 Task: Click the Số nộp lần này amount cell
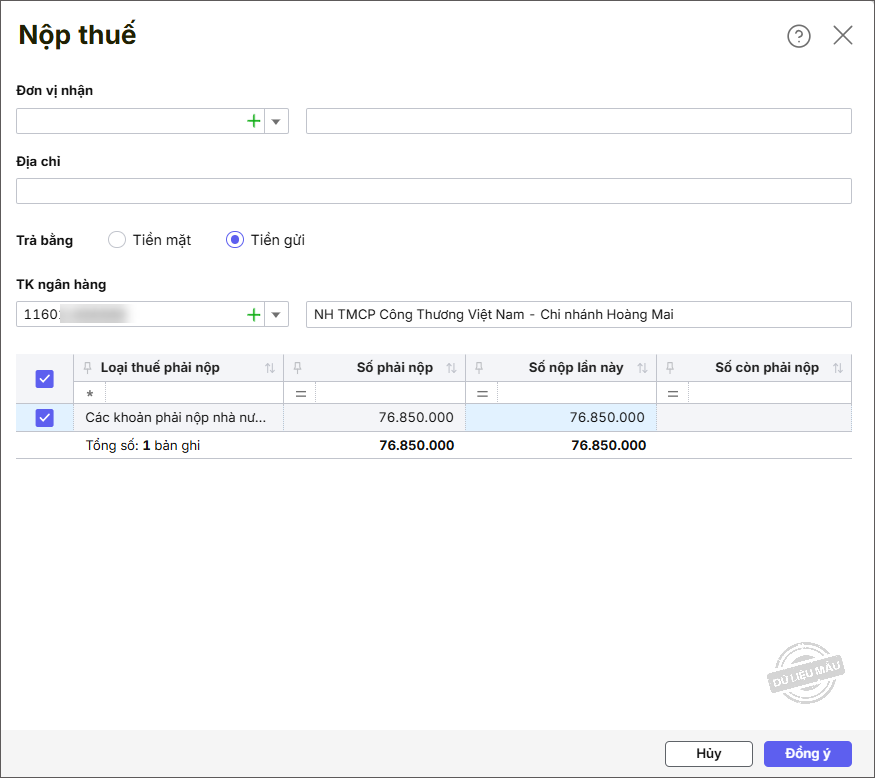(x=561, y=417)
